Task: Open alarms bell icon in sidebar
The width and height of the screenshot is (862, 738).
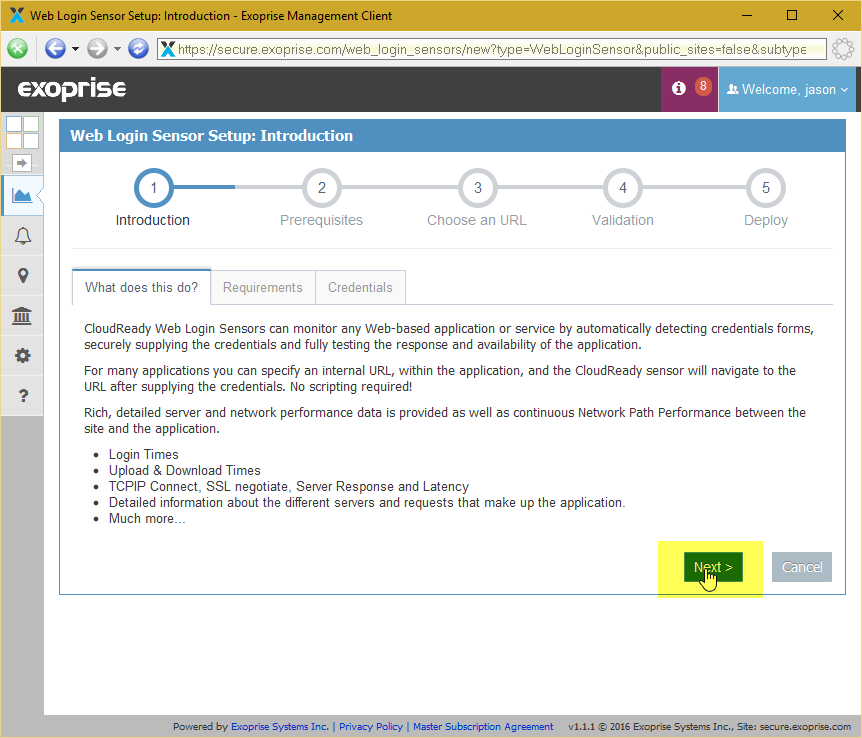Action: point(23,236)
